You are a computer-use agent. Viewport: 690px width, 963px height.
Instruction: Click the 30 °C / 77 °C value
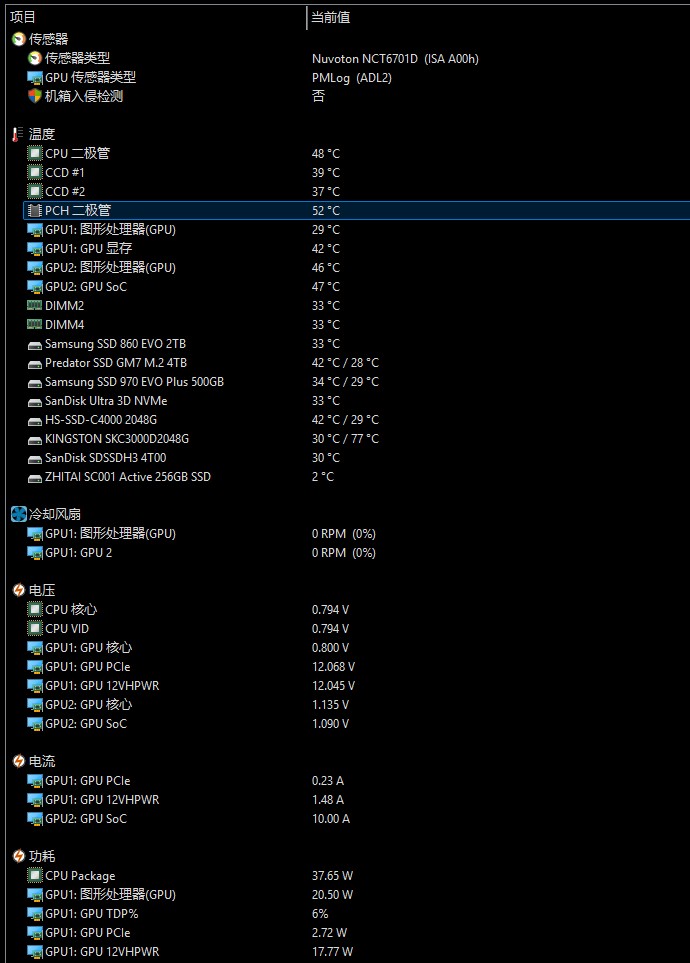point(345,439)
